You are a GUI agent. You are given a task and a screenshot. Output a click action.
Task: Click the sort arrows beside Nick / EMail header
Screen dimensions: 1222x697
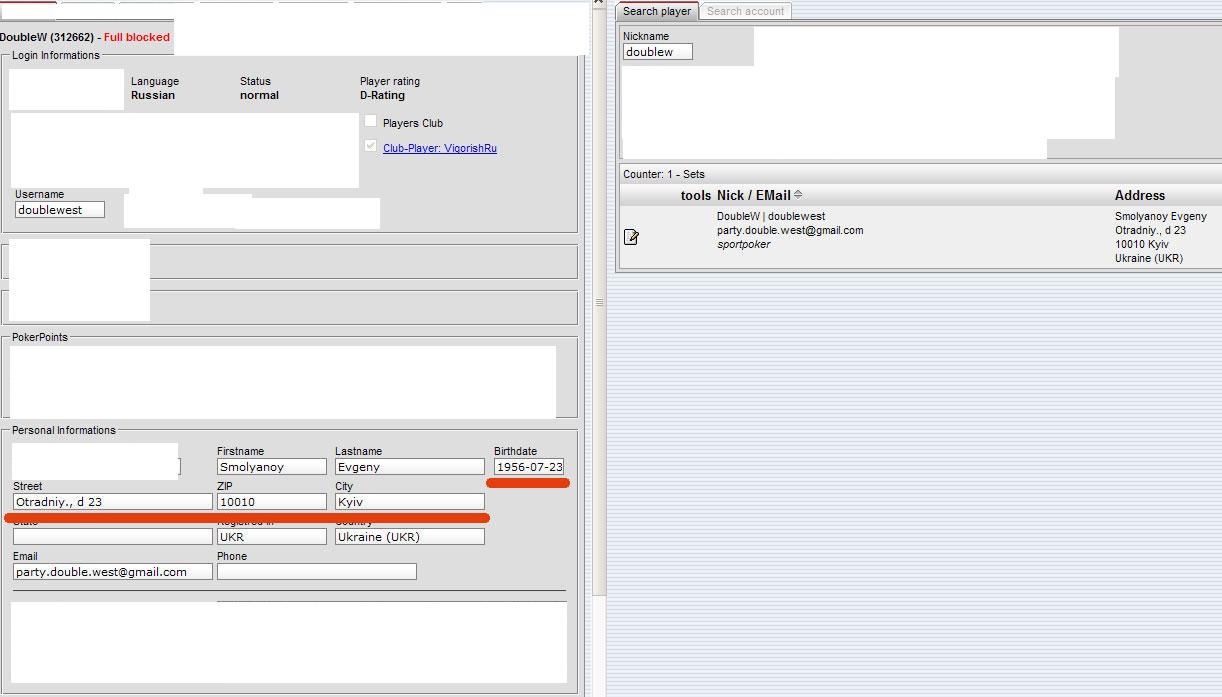coord(798,195)
